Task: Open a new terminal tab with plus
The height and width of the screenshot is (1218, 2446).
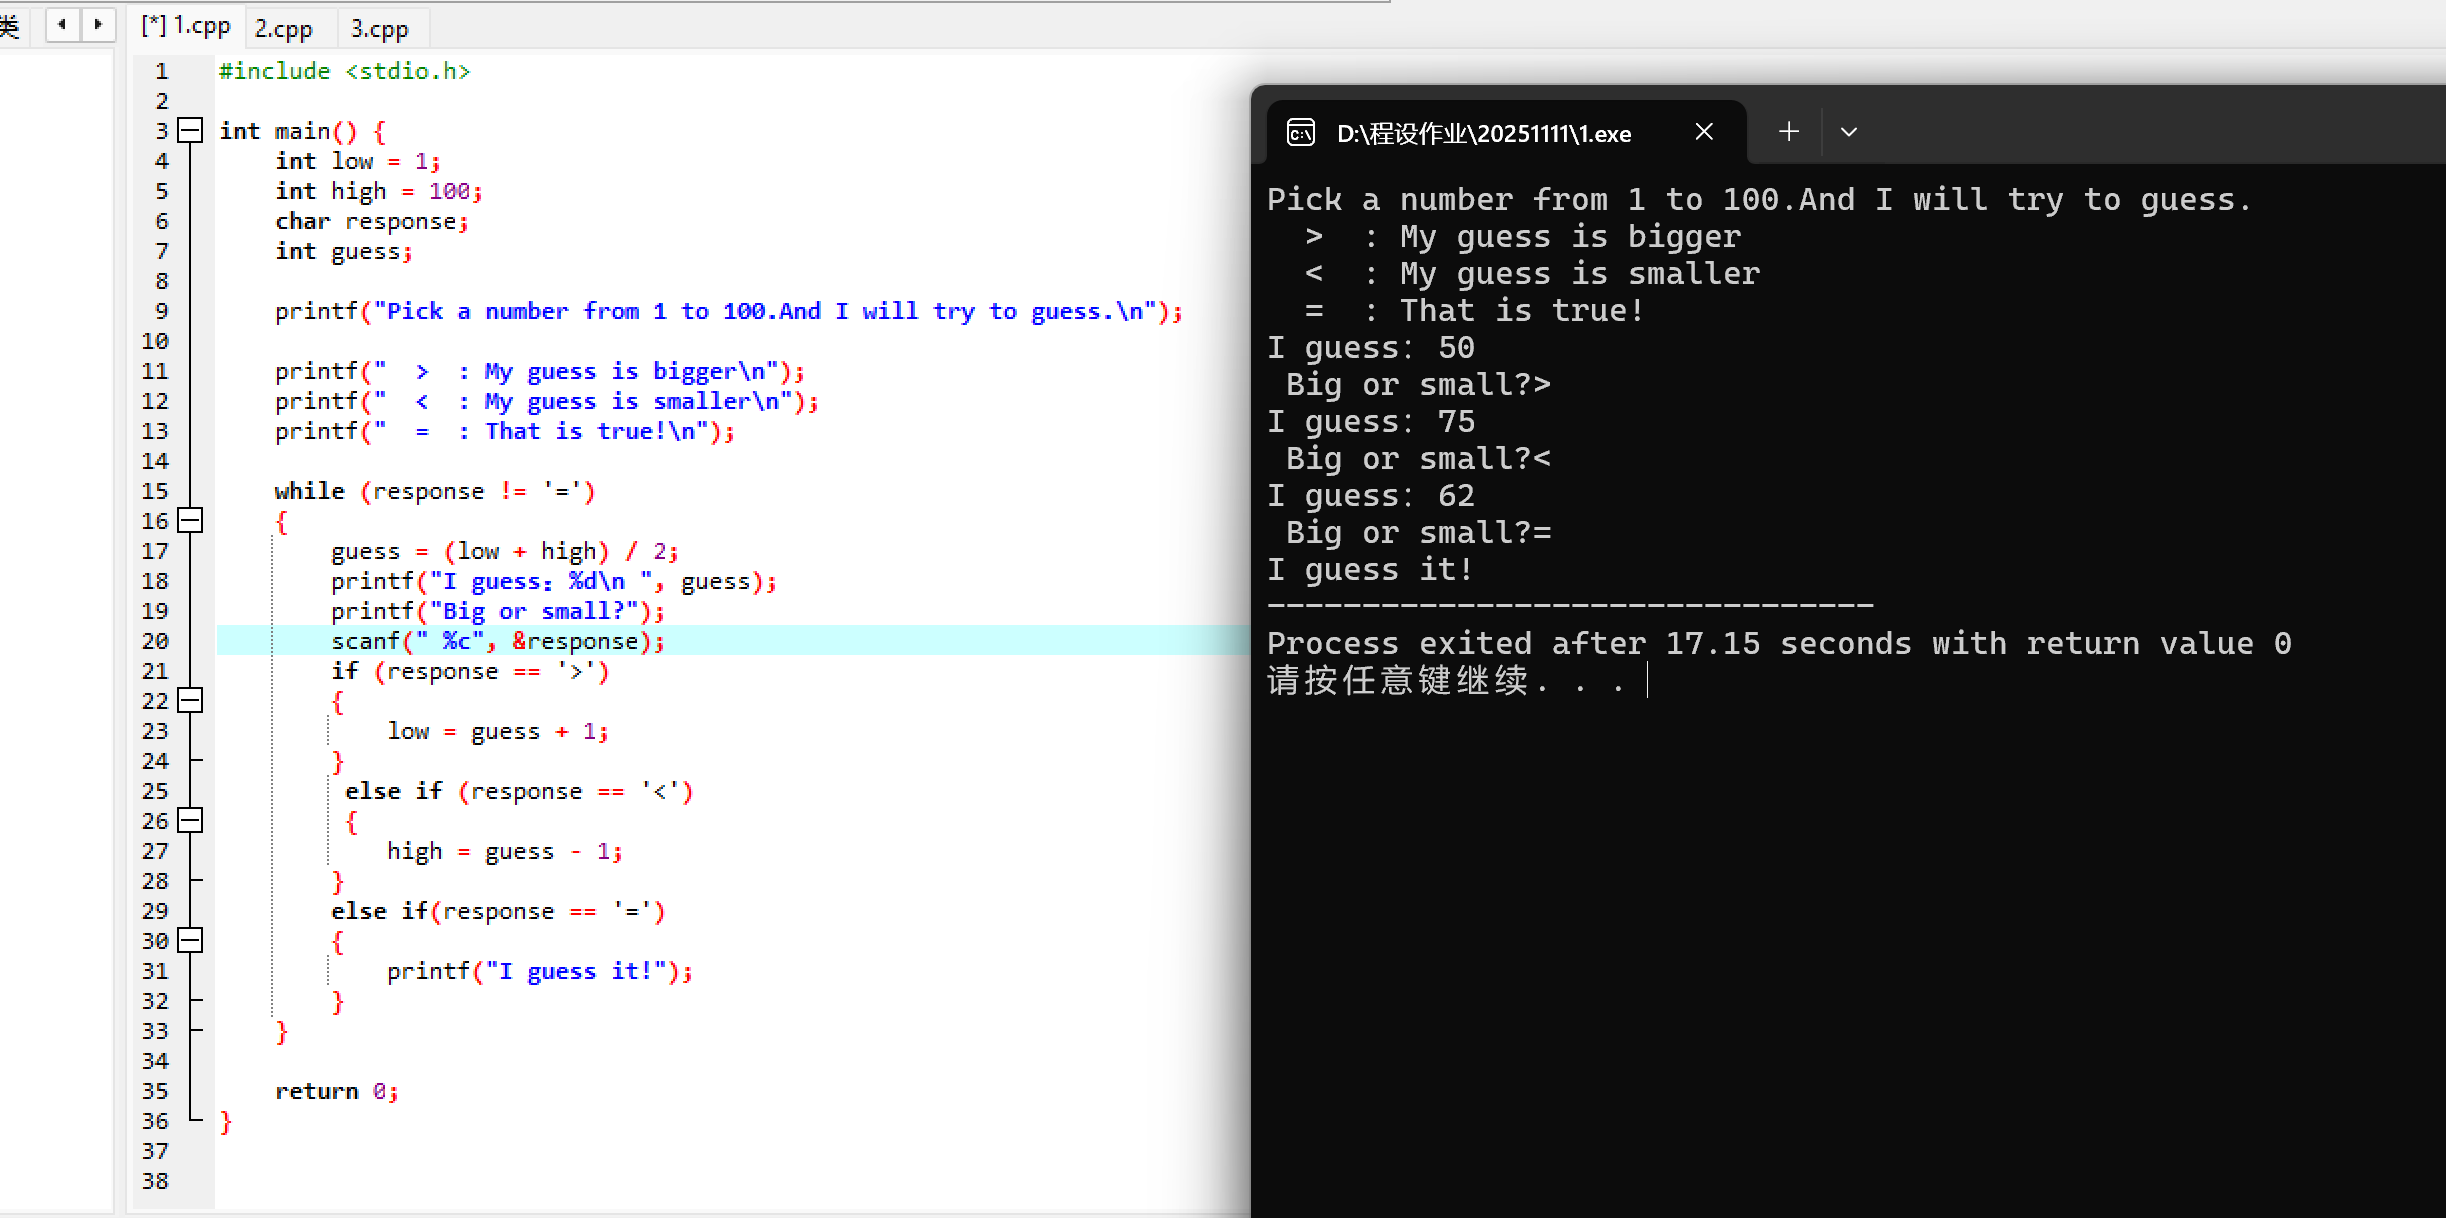Action: tap(1789, 132)
